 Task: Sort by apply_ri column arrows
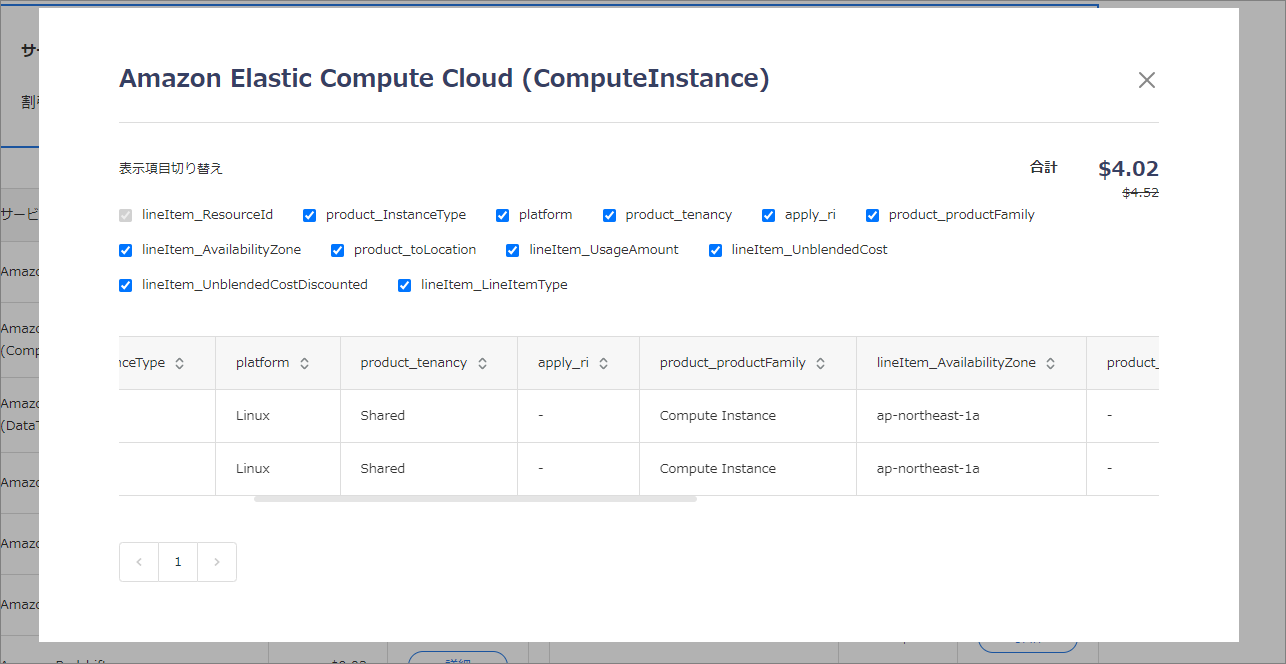coord(604,364)
